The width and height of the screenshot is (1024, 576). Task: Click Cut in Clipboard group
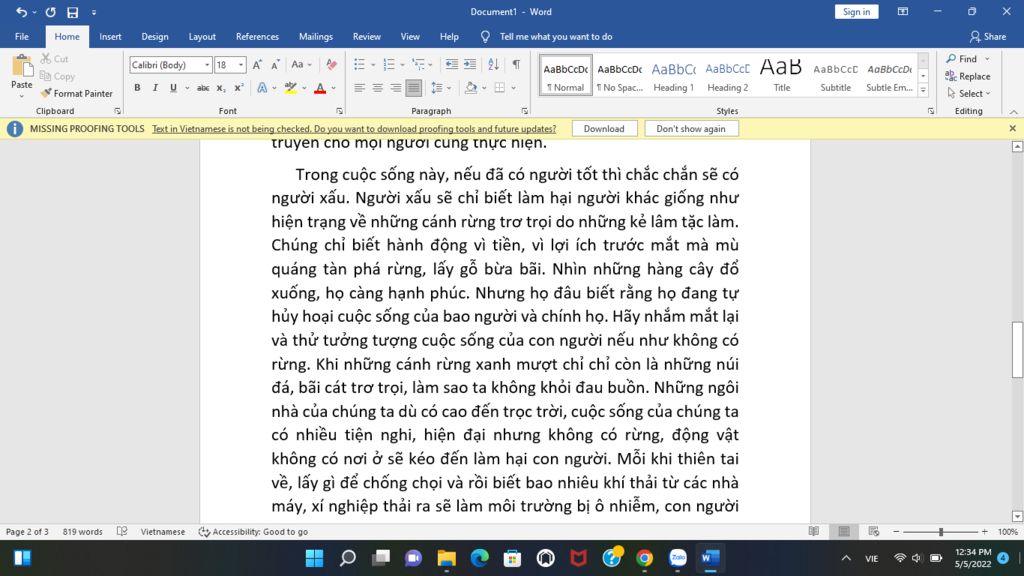click(x=55, y=59)
